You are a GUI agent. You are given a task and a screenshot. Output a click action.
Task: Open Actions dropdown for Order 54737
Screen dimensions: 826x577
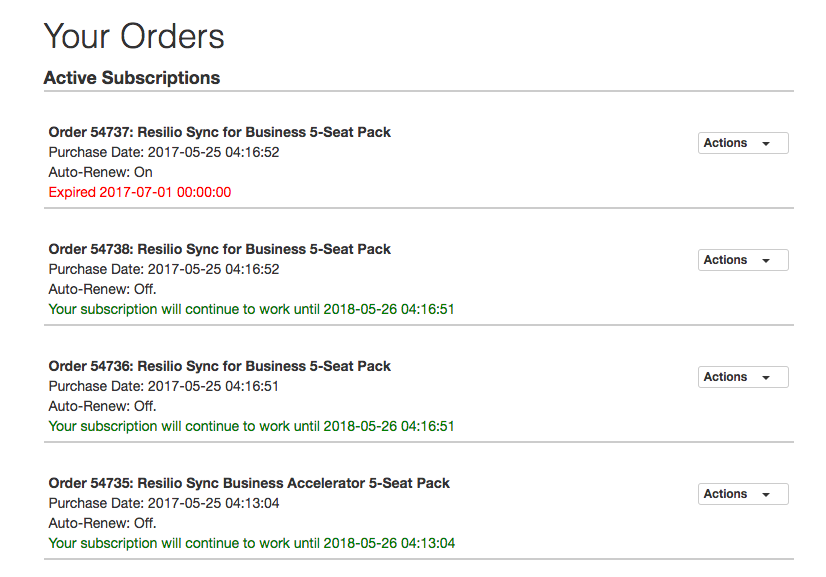pyautogui.click(x=742, y=143)
